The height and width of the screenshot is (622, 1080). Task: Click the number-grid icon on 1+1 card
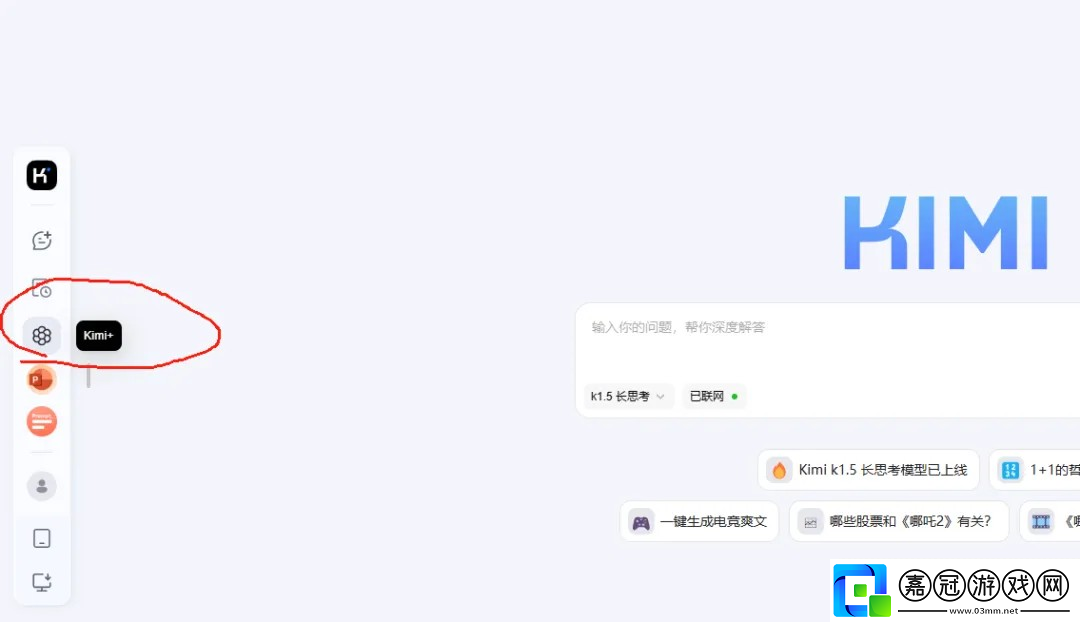(x=1010, y=470)
